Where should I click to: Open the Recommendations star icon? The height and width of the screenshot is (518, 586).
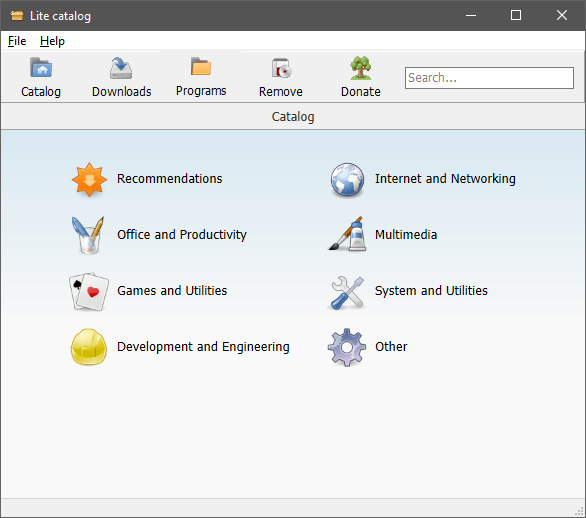[89, 179]
